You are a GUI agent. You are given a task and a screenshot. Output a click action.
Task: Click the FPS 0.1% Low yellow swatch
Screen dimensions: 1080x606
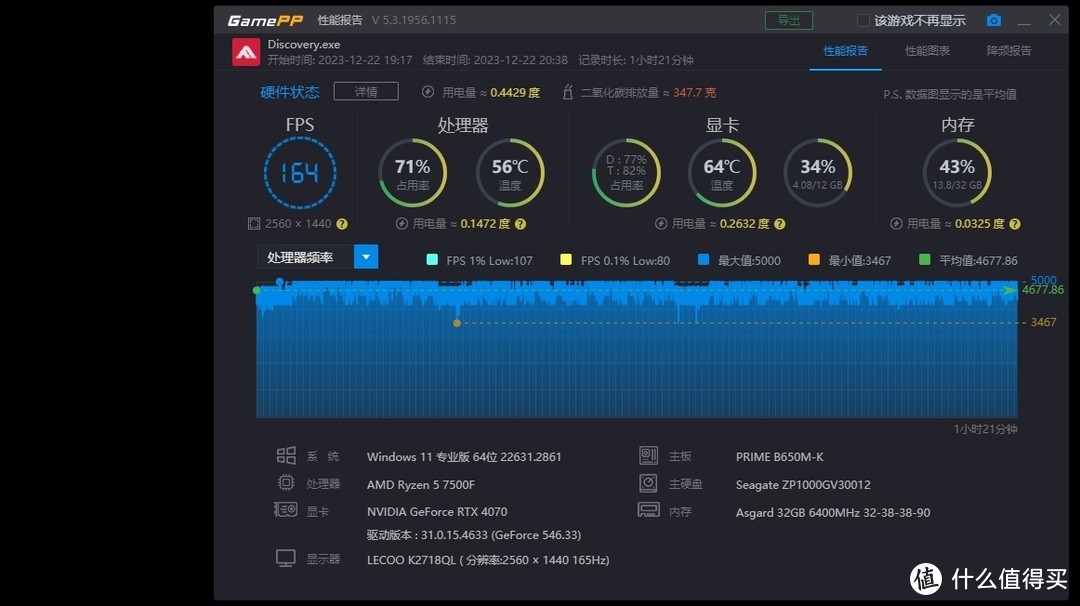coord(565,260)
